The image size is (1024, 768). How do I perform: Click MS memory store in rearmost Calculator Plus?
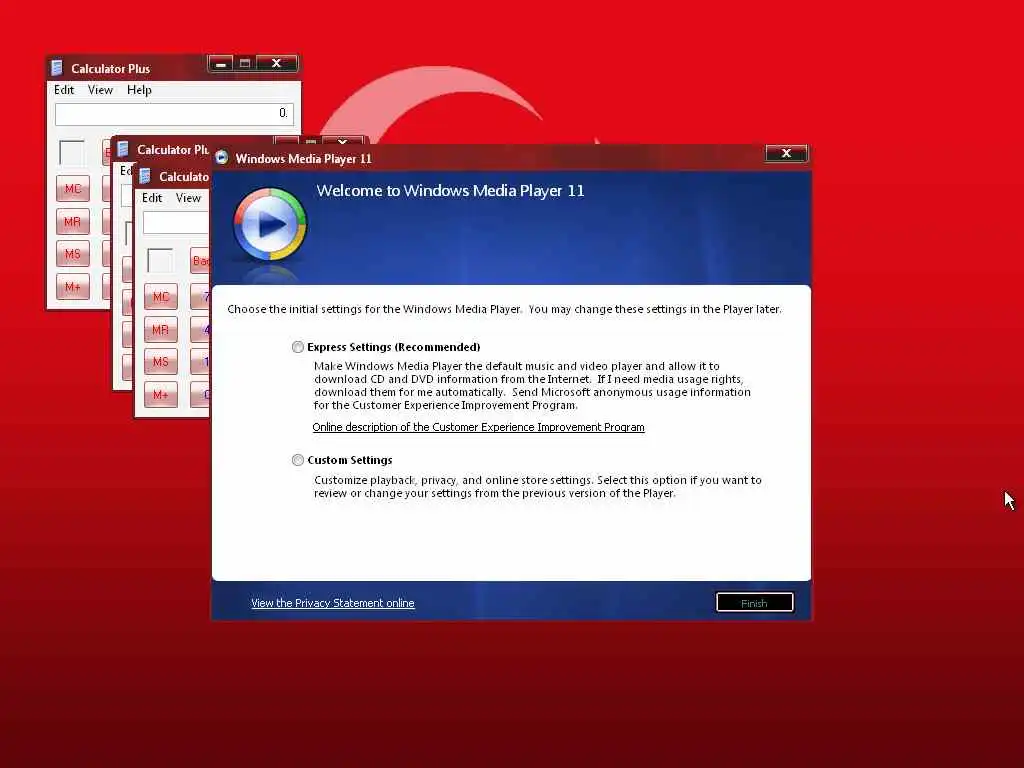(72, 254)
